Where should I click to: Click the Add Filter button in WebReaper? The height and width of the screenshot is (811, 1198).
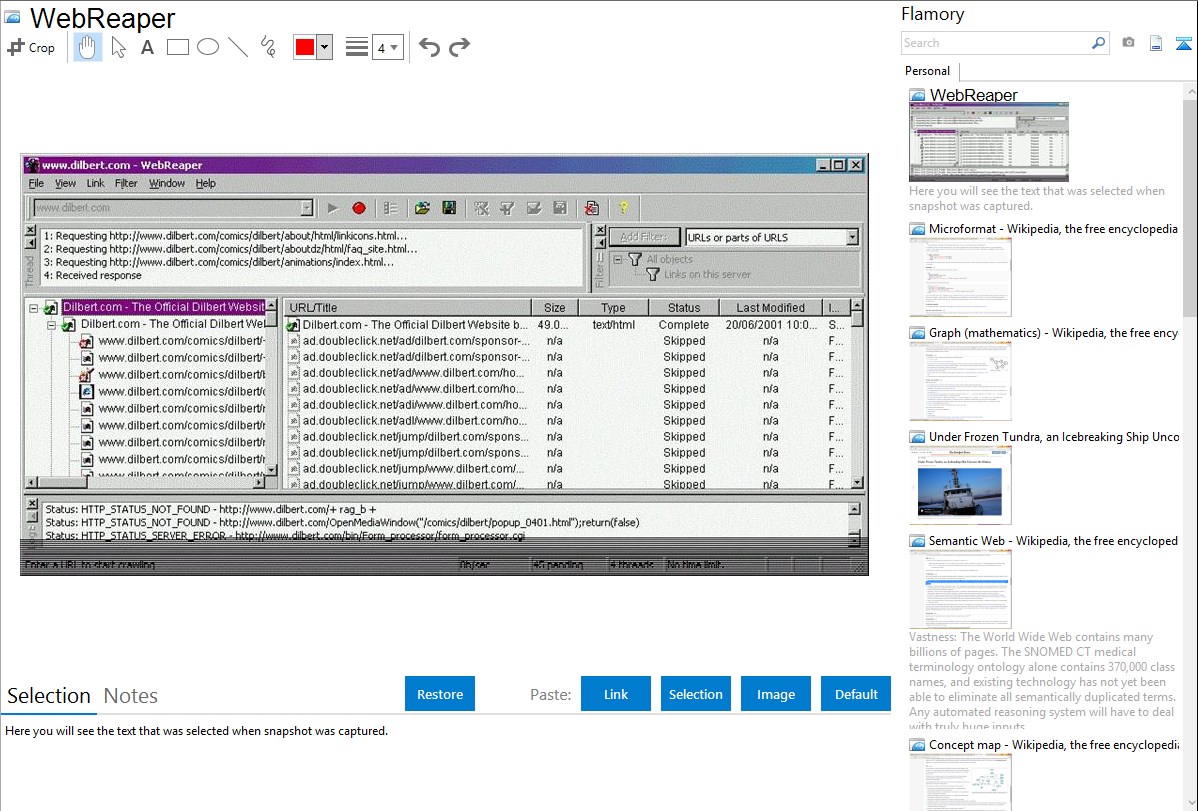(x=644, y=238)
